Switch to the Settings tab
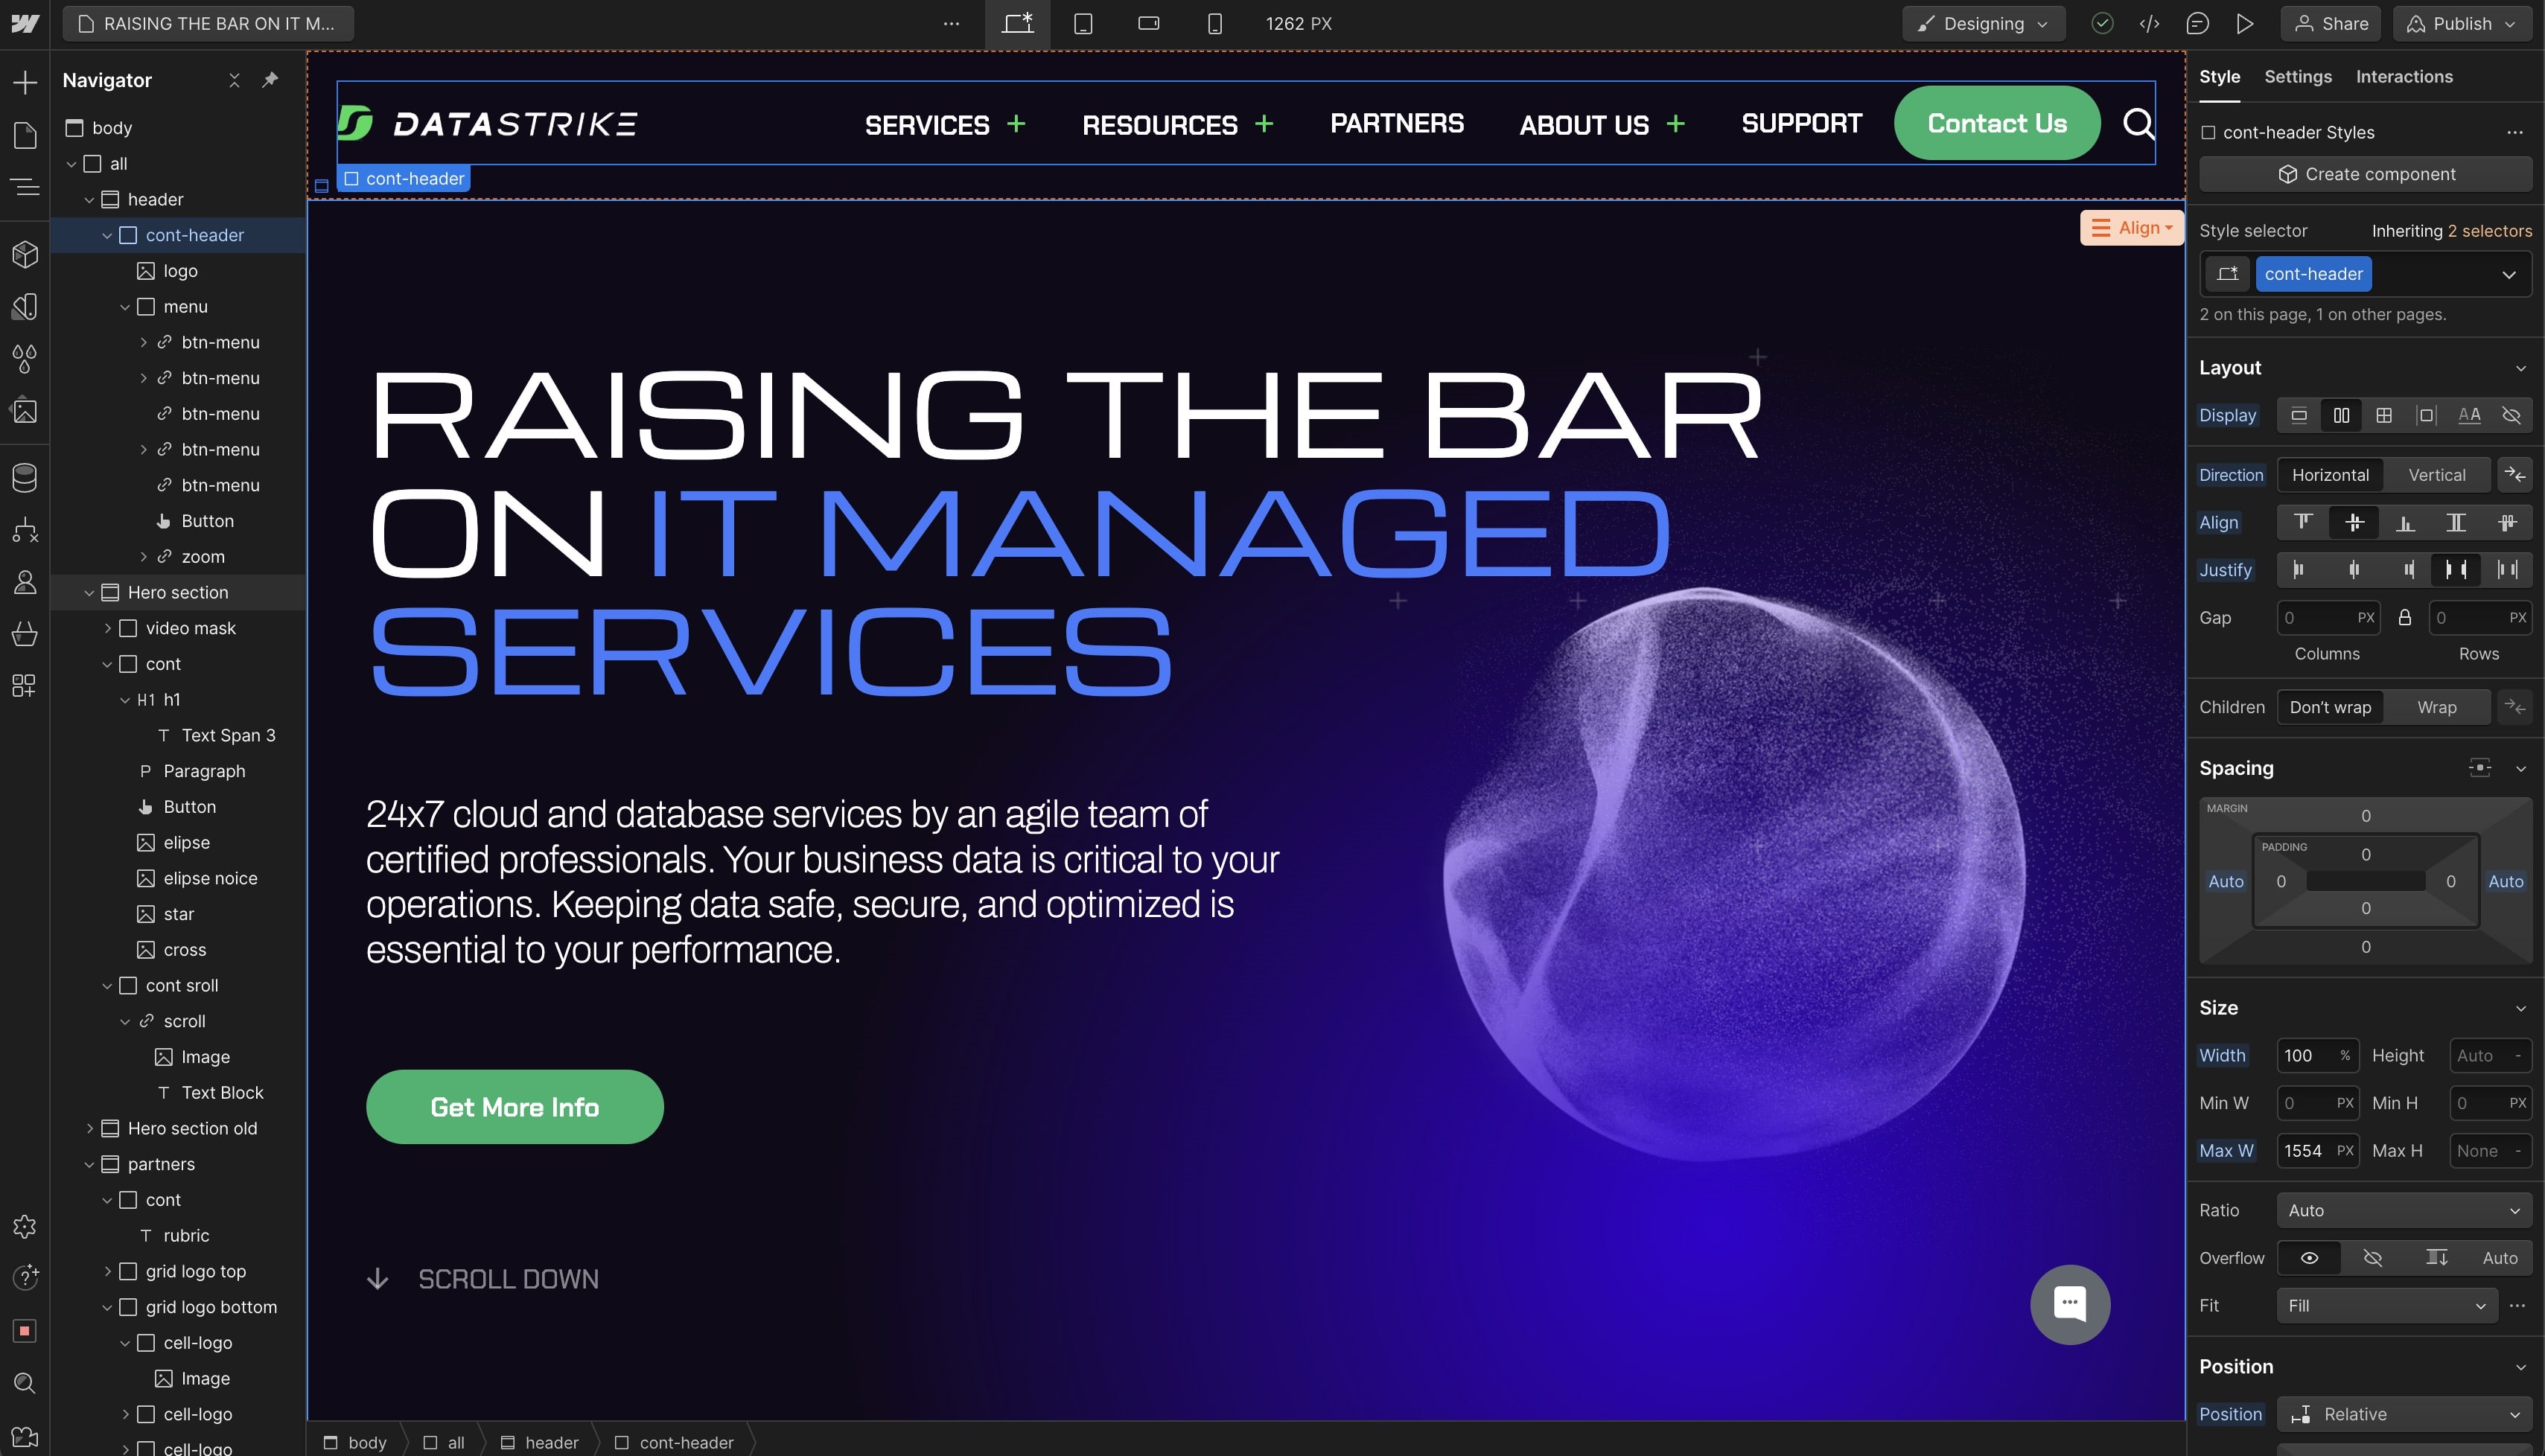Screen dimensions: 2545x1456 click(x=2297, y=77)
